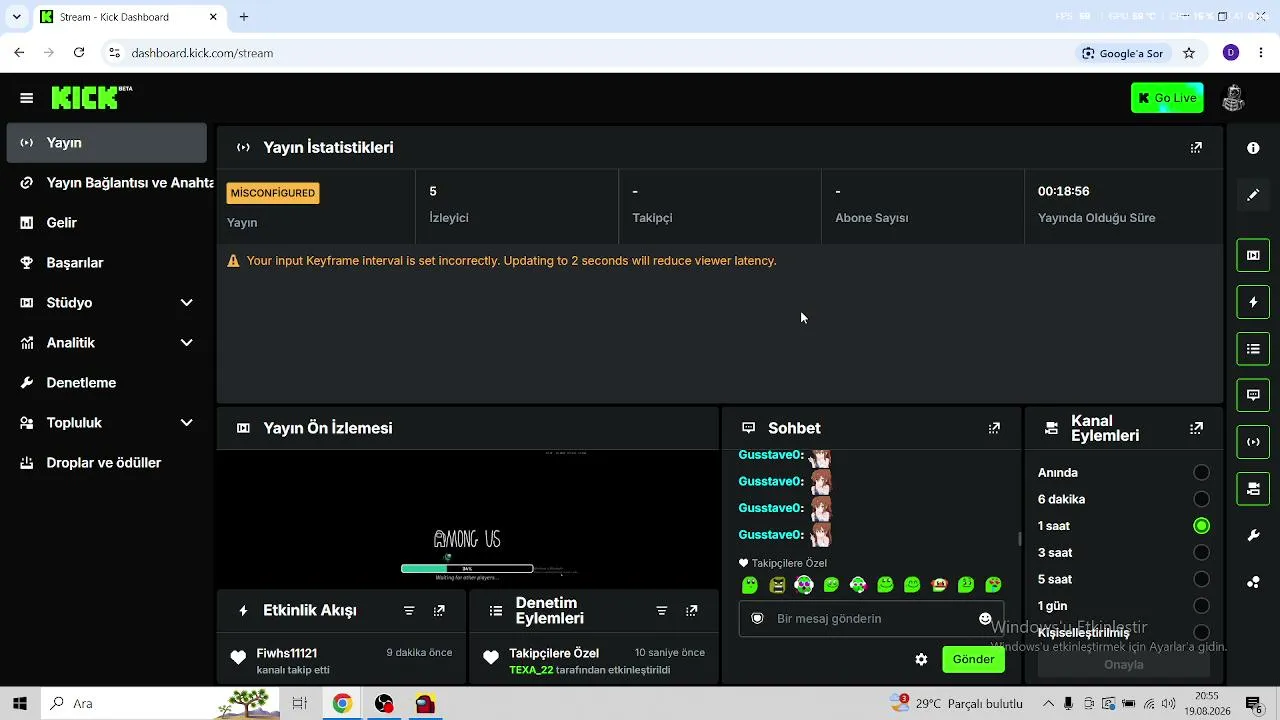1280x720 pixels.
Task: Open Droplar ve ödüller in the sidebar
Action: [x=107, y=463]
